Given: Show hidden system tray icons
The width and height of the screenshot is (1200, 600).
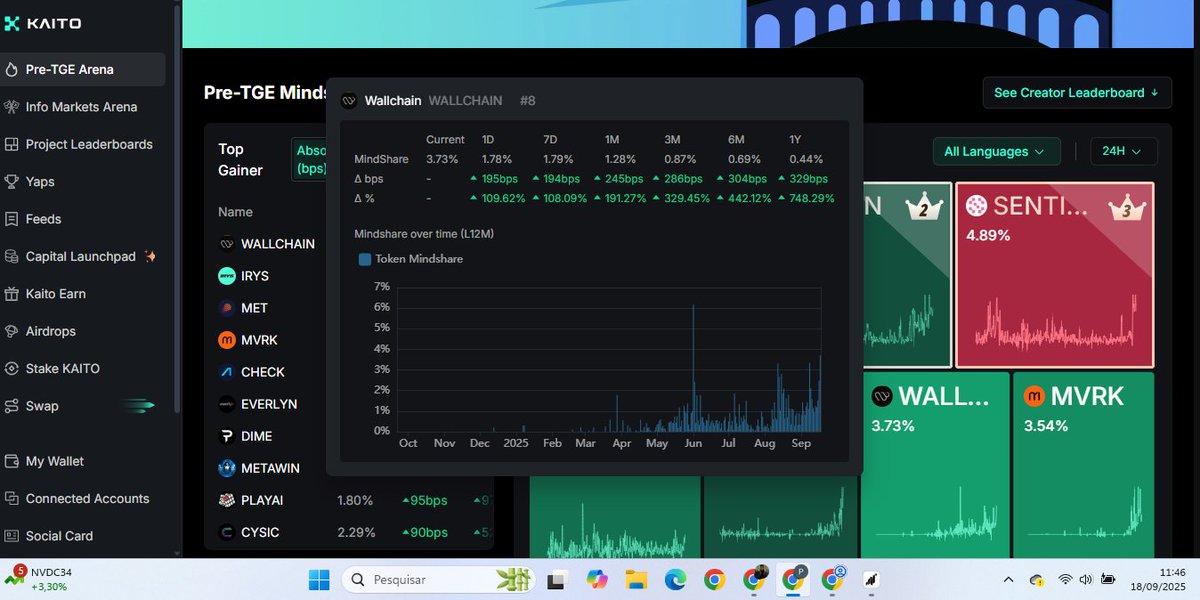Looking at the screenshot, I should [x=1008, y=579].
